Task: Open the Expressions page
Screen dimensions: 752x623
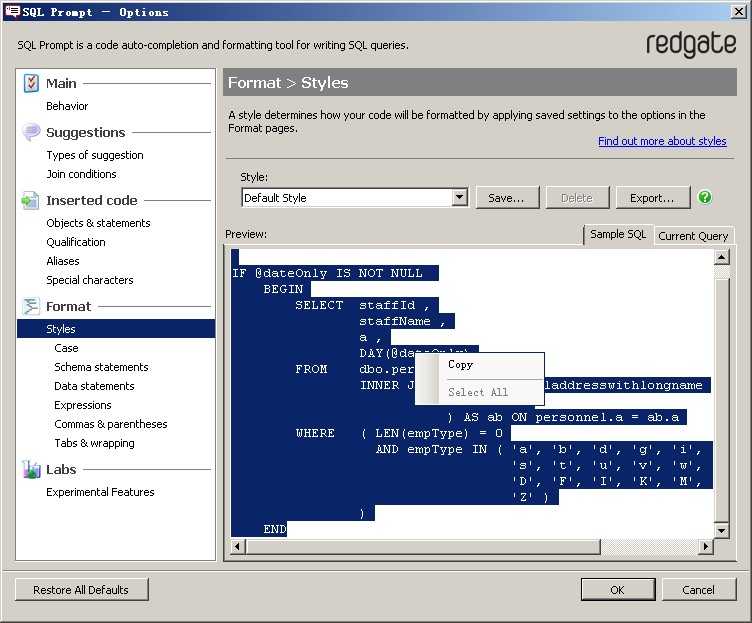Action: [82, 405]
